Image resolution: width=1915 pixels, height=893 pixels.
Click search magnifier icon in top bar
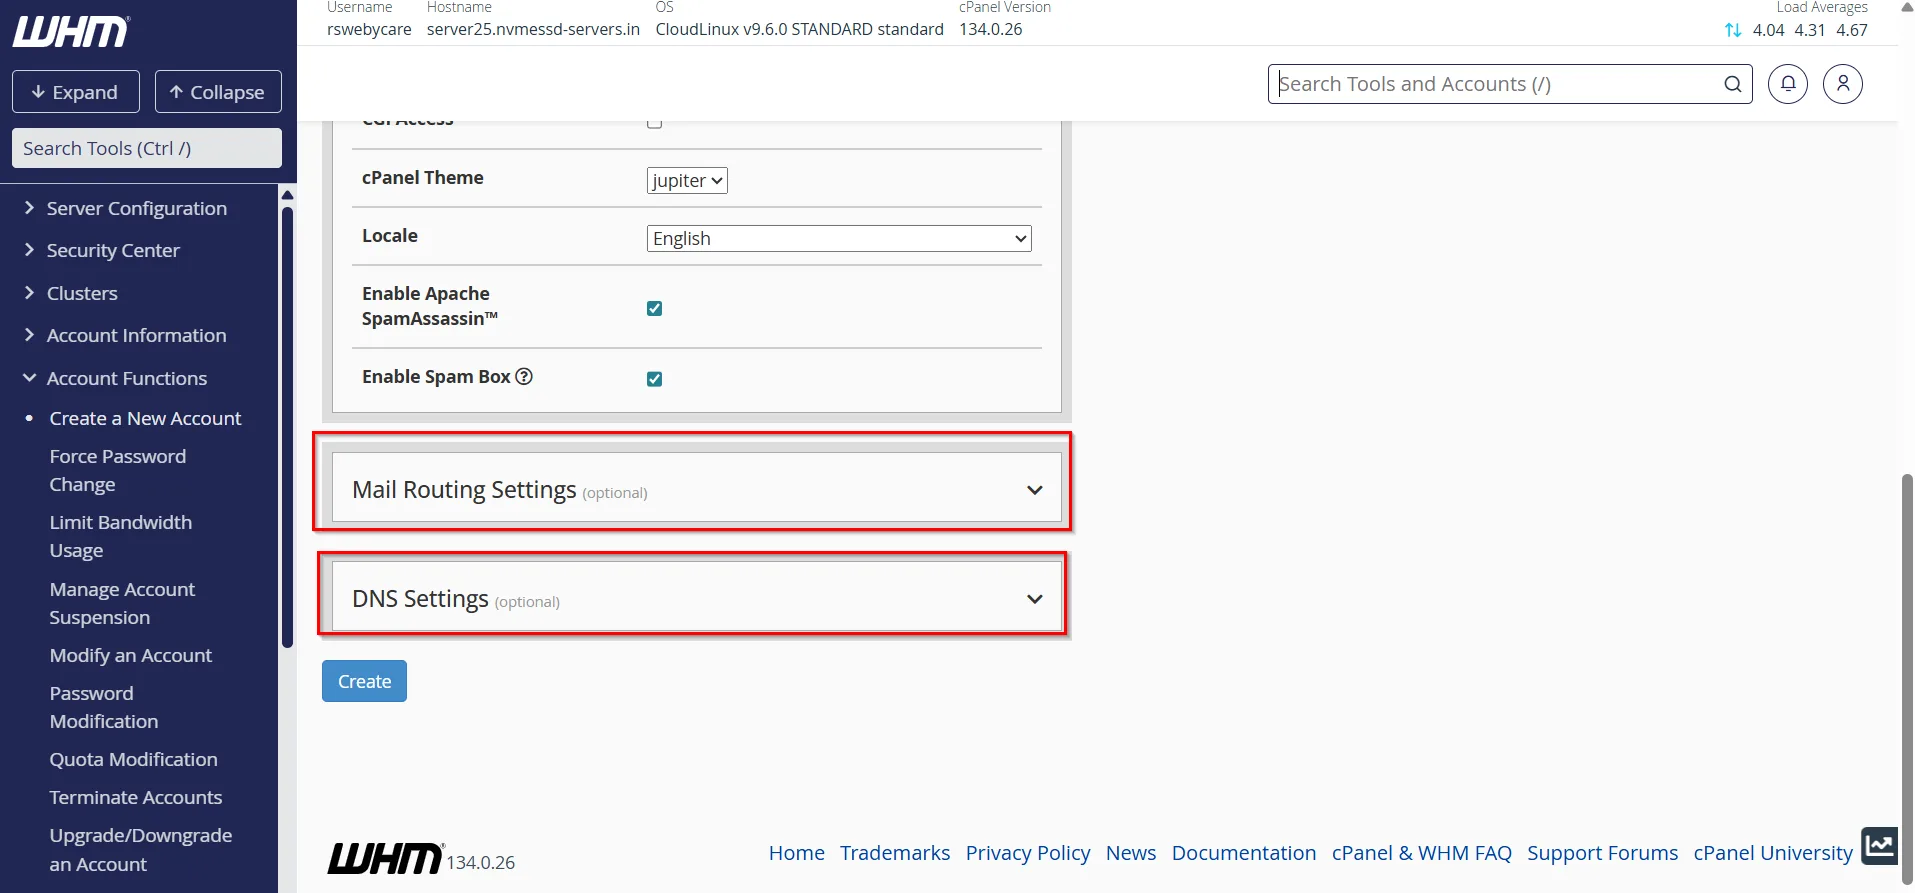[x=1733, y=84]
